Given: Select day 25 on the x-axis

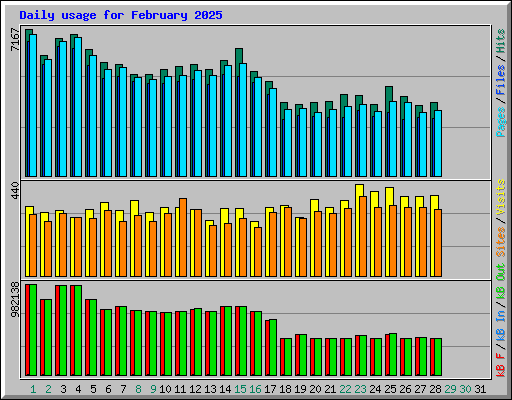Looking at the screenshot, I should click(390, 389).
